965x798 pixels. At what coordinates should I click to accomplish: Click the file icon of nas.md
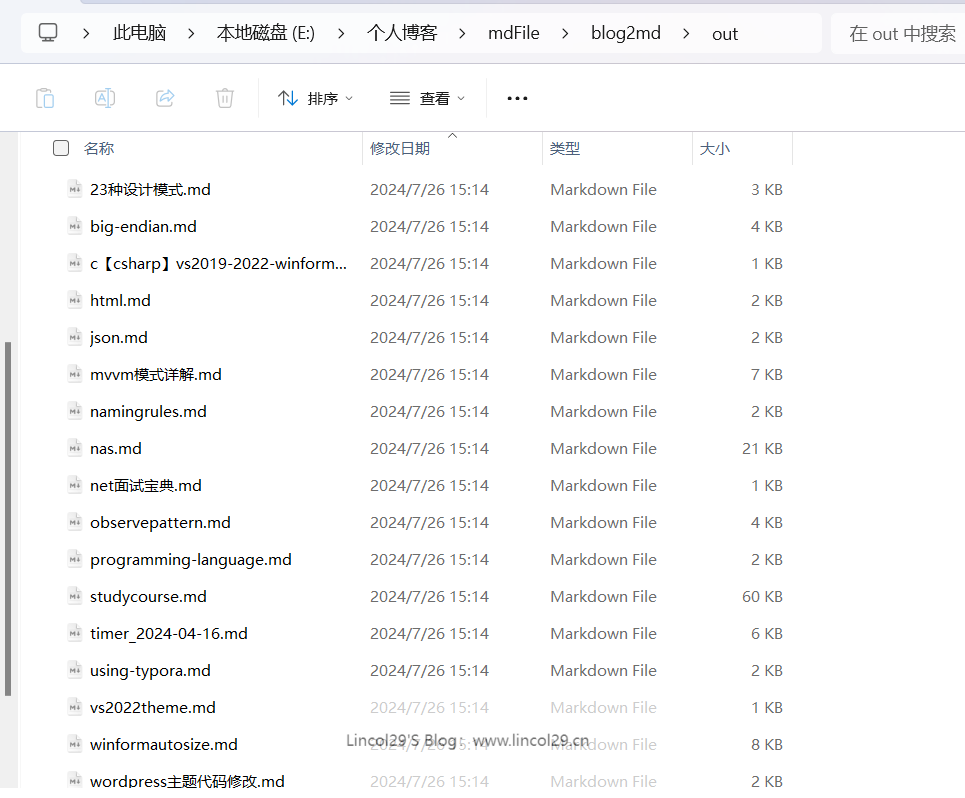point(74,448)
